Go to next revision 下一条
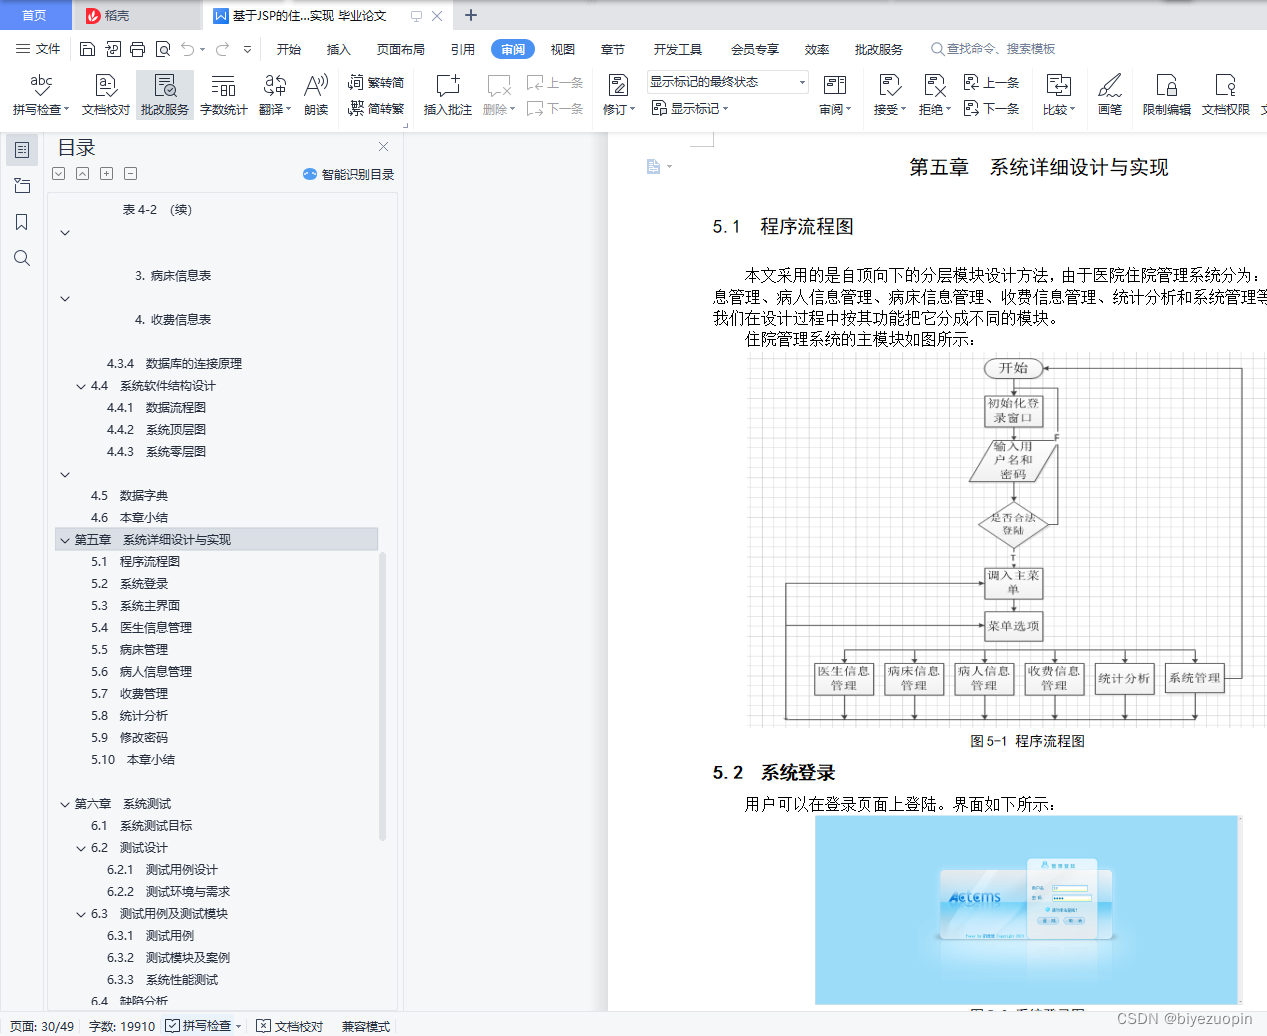The image size is (1267, 1036). point(991,108)
